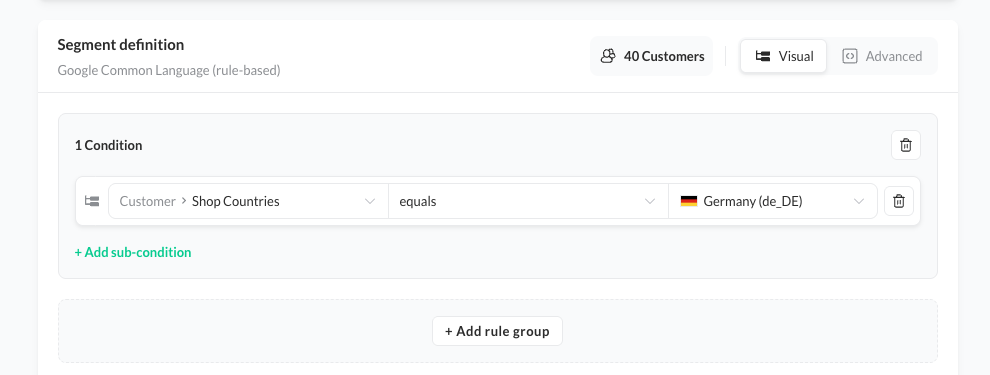The width and height of the screenshot is (990, 375).
Task: Click the 1 Condition label
Action: 108,145
